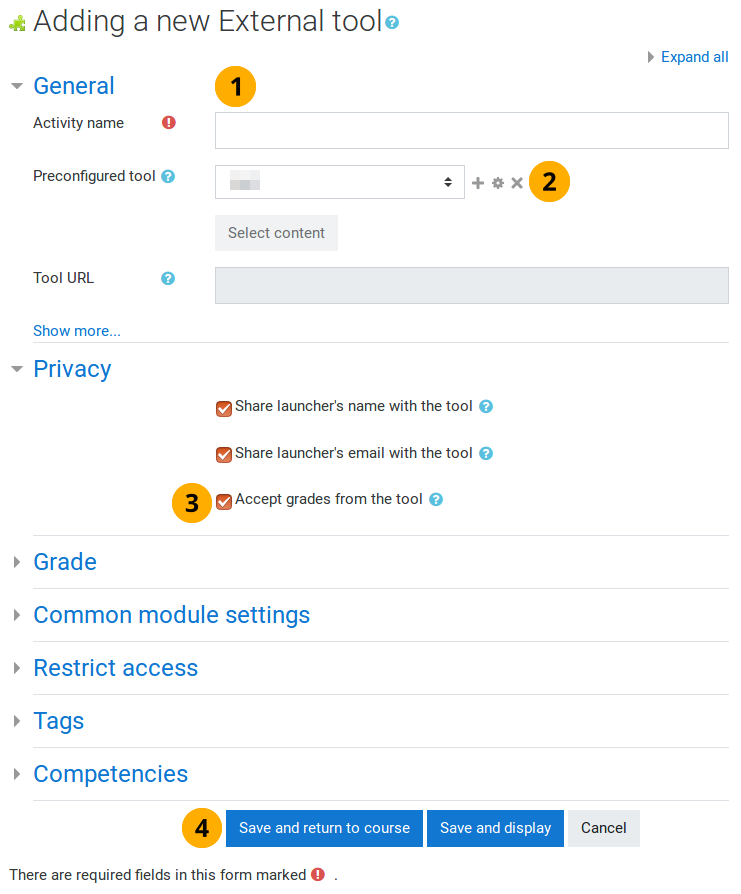The image size is (741, 894).
Task: Click the Activity name text field
Action: coord(471,130)
